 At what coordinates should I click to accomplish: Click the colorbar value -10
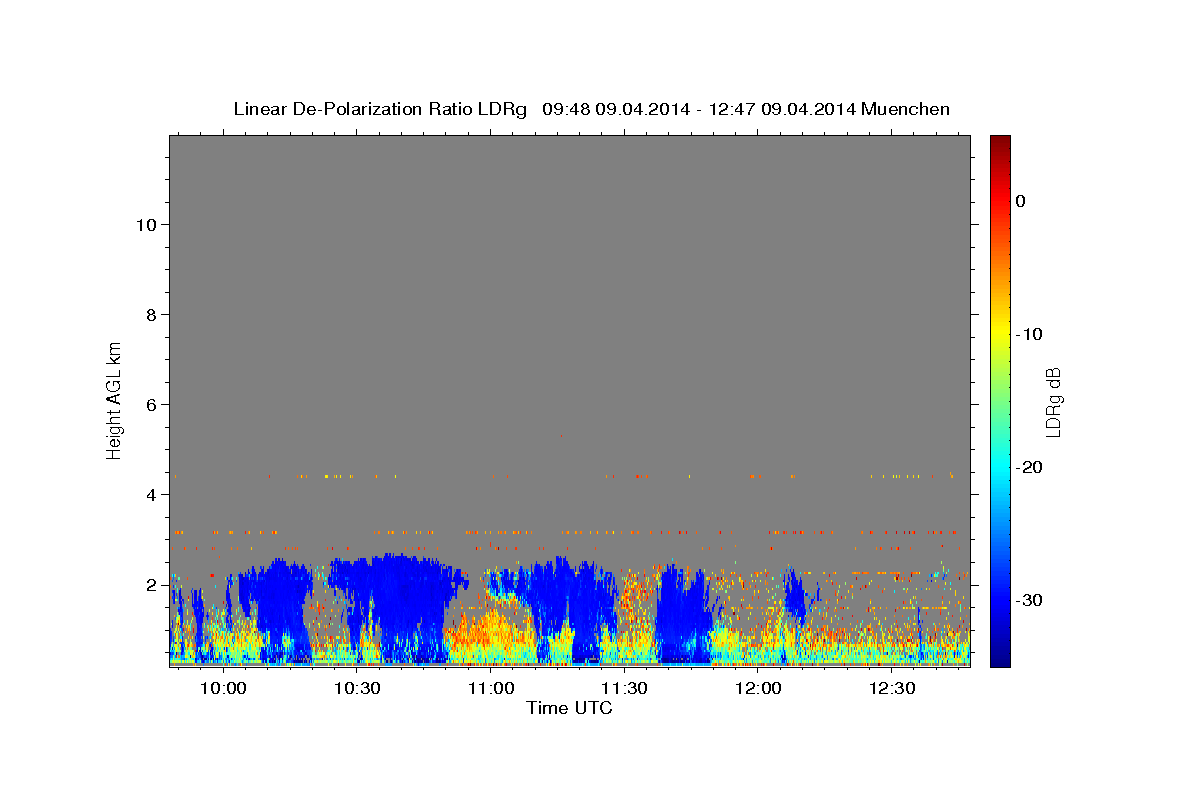pyautogui.click(x=1029, y=334)
